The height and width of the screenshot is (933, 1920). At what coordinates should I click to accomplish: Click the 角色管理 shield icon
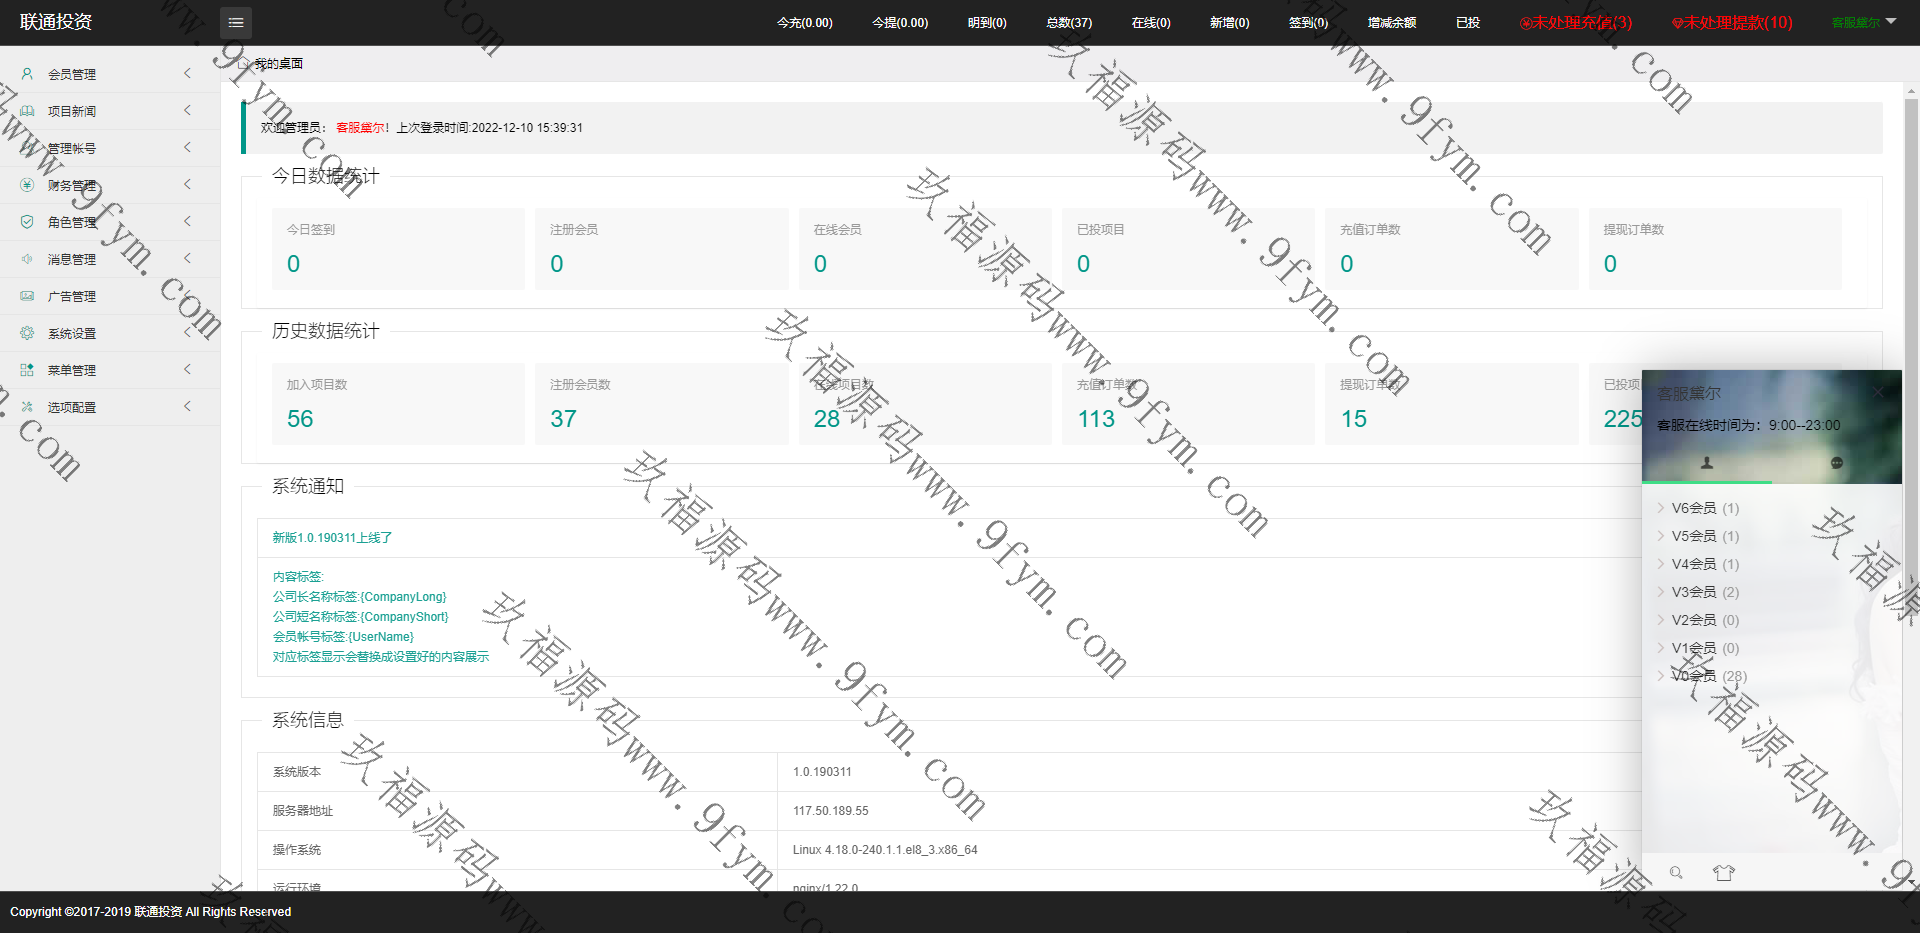27,222
